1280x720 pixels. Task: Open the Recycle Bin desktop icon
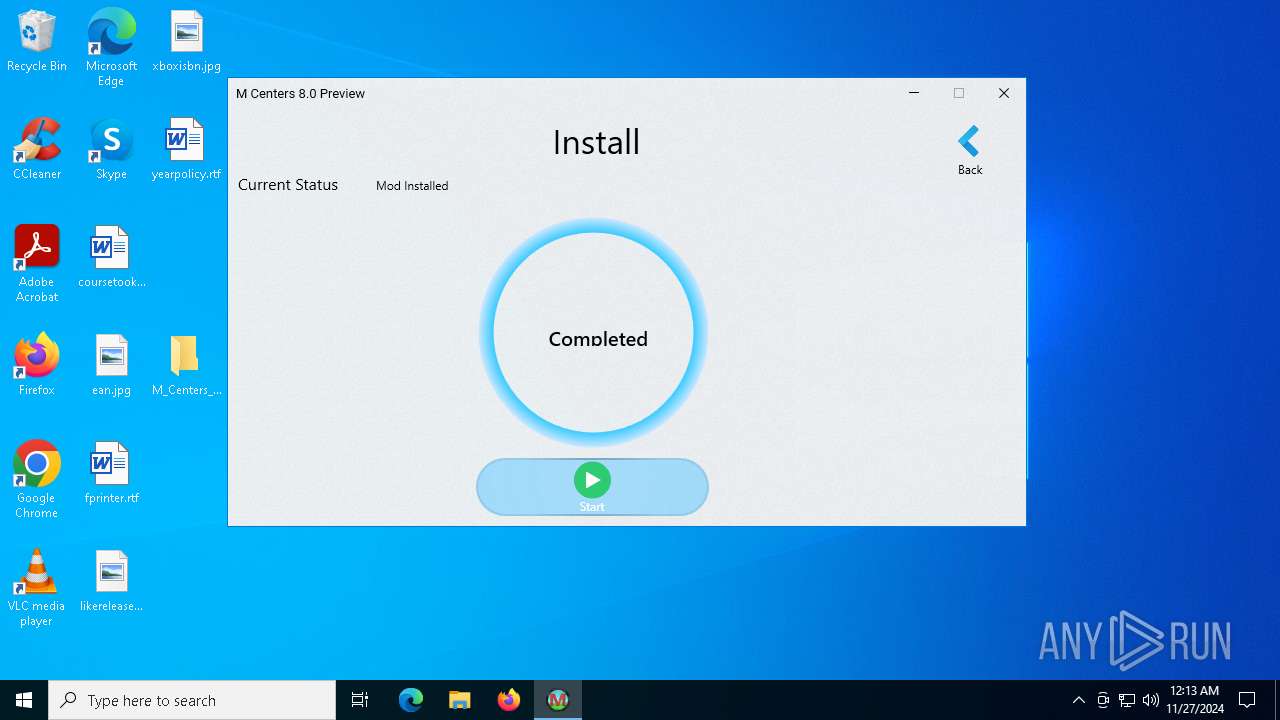click(x=37, y=41)
